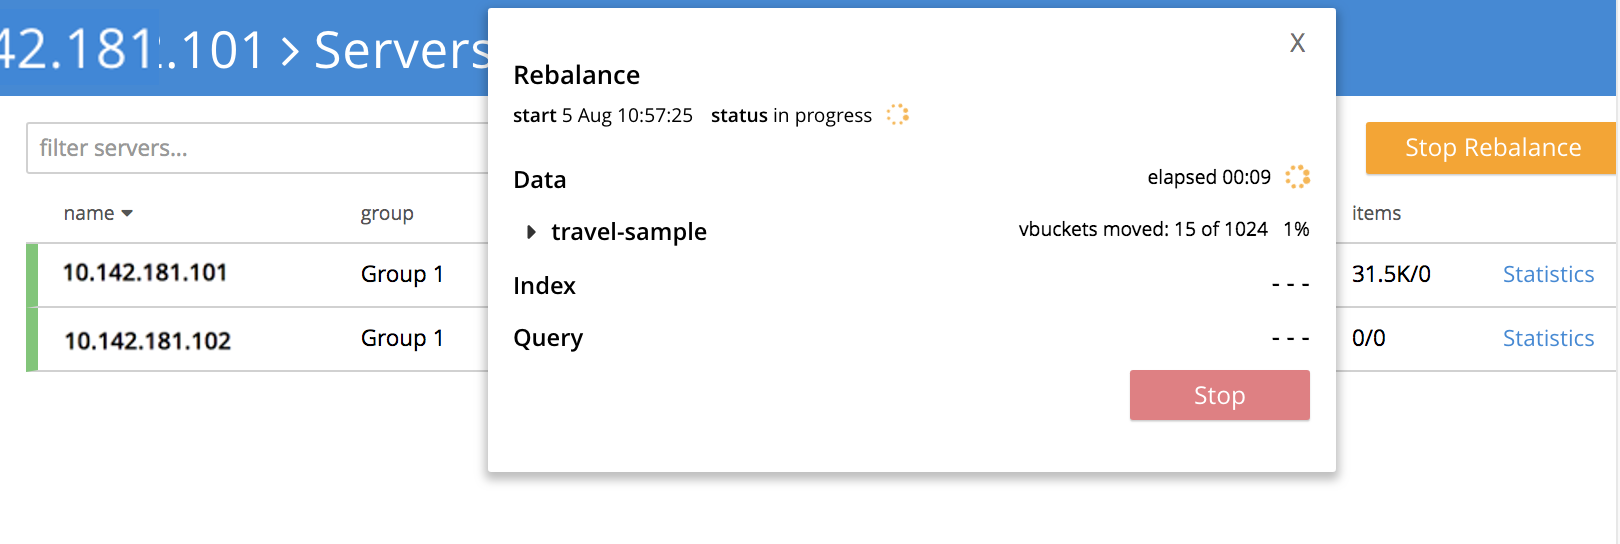
Task: Click the Data elapsed spinner icon
Action: [x=1297, y=177]
